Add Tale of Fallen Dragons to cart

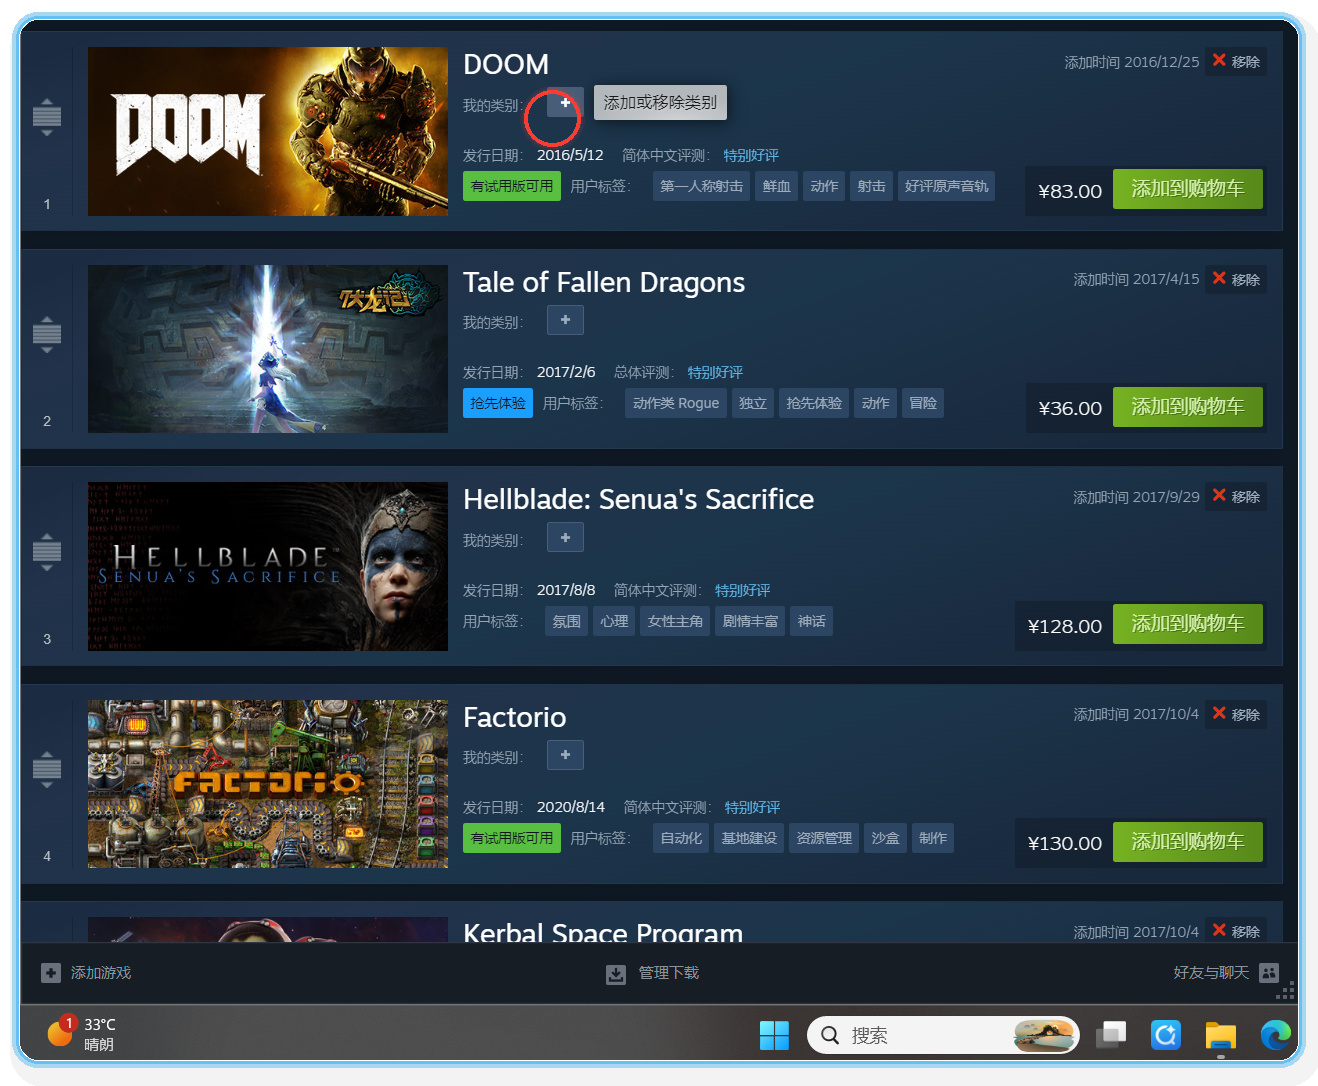[x=1188, y=407]
